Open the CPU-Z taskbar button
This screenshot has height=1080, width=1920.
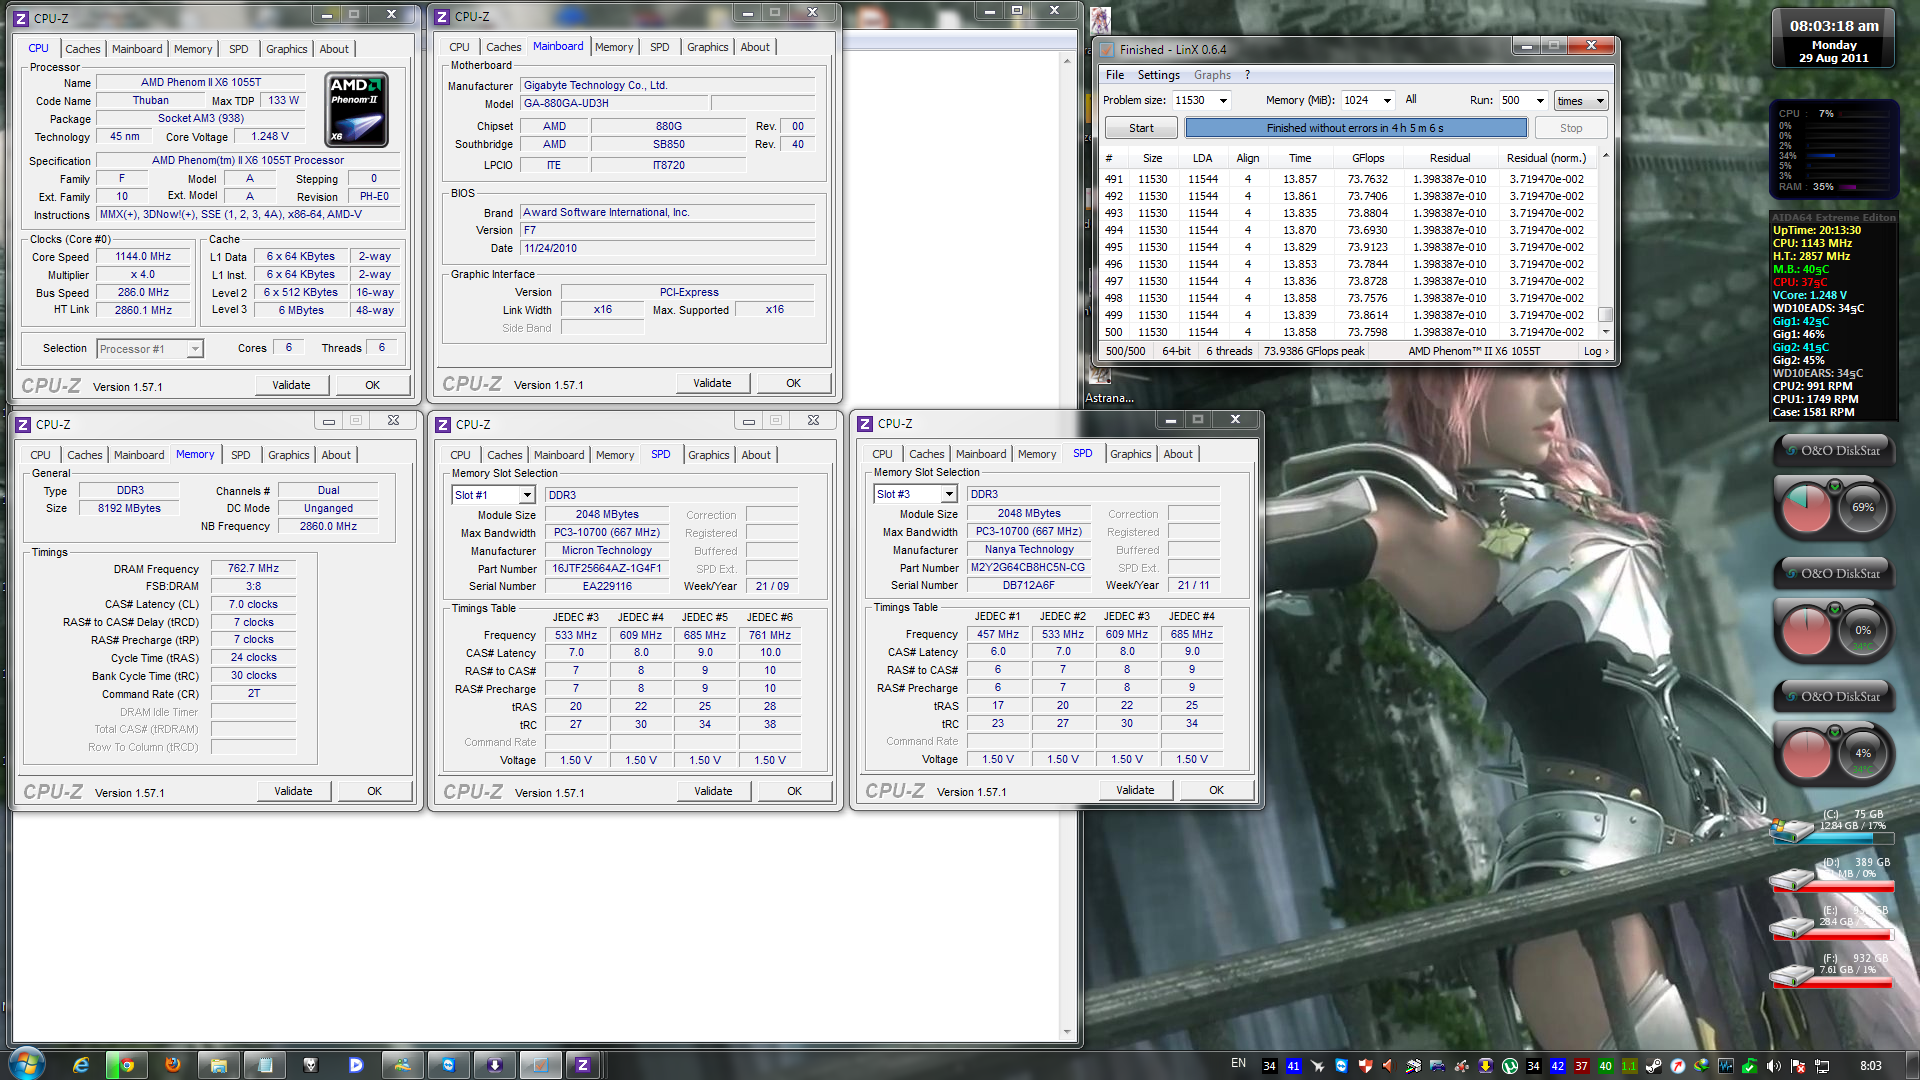(x=583, y=1065)
